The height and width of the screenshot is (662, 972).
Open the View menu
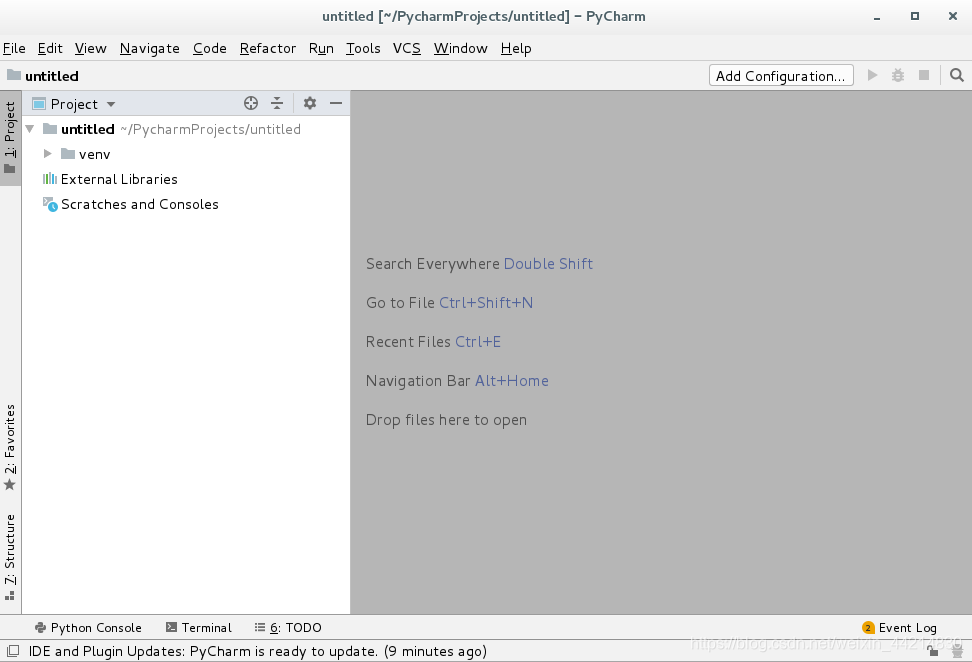91,48
